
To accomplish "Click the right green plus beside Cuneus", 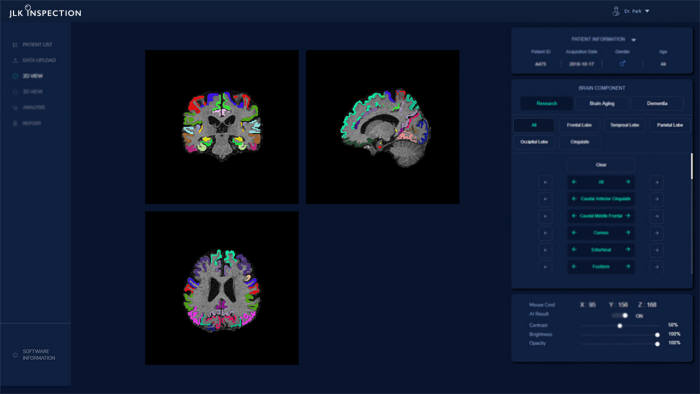I will click(x=628, y=233).
